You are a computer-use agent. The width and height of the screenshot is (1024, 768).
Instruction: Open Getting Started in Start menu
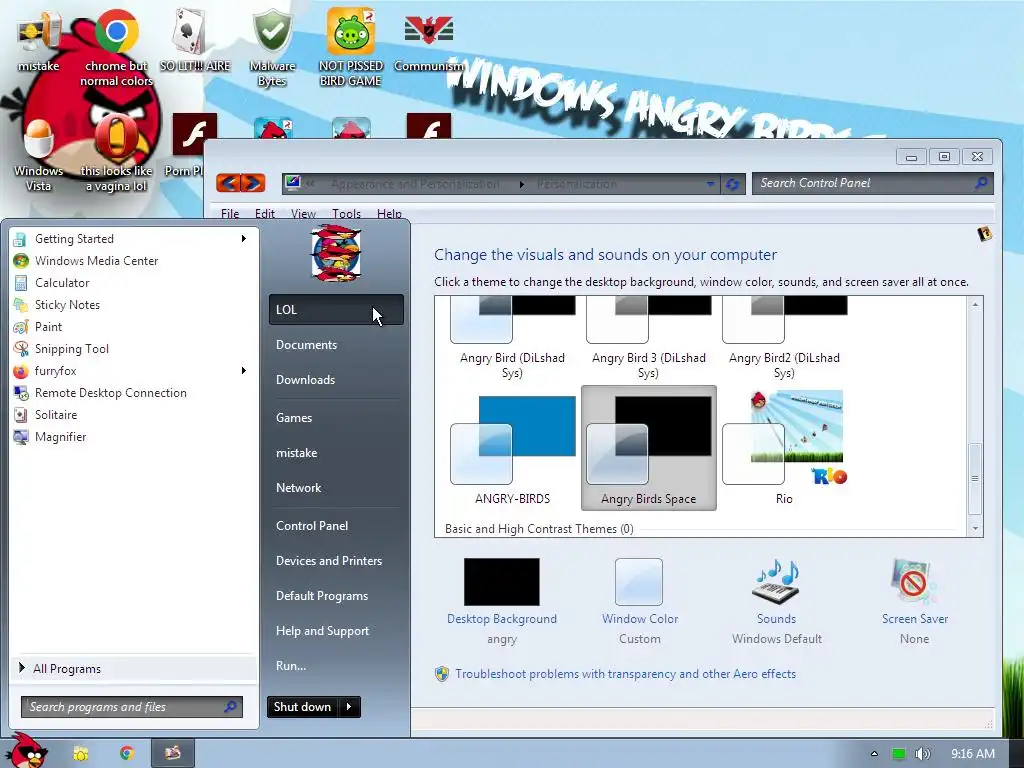[131, 238]
